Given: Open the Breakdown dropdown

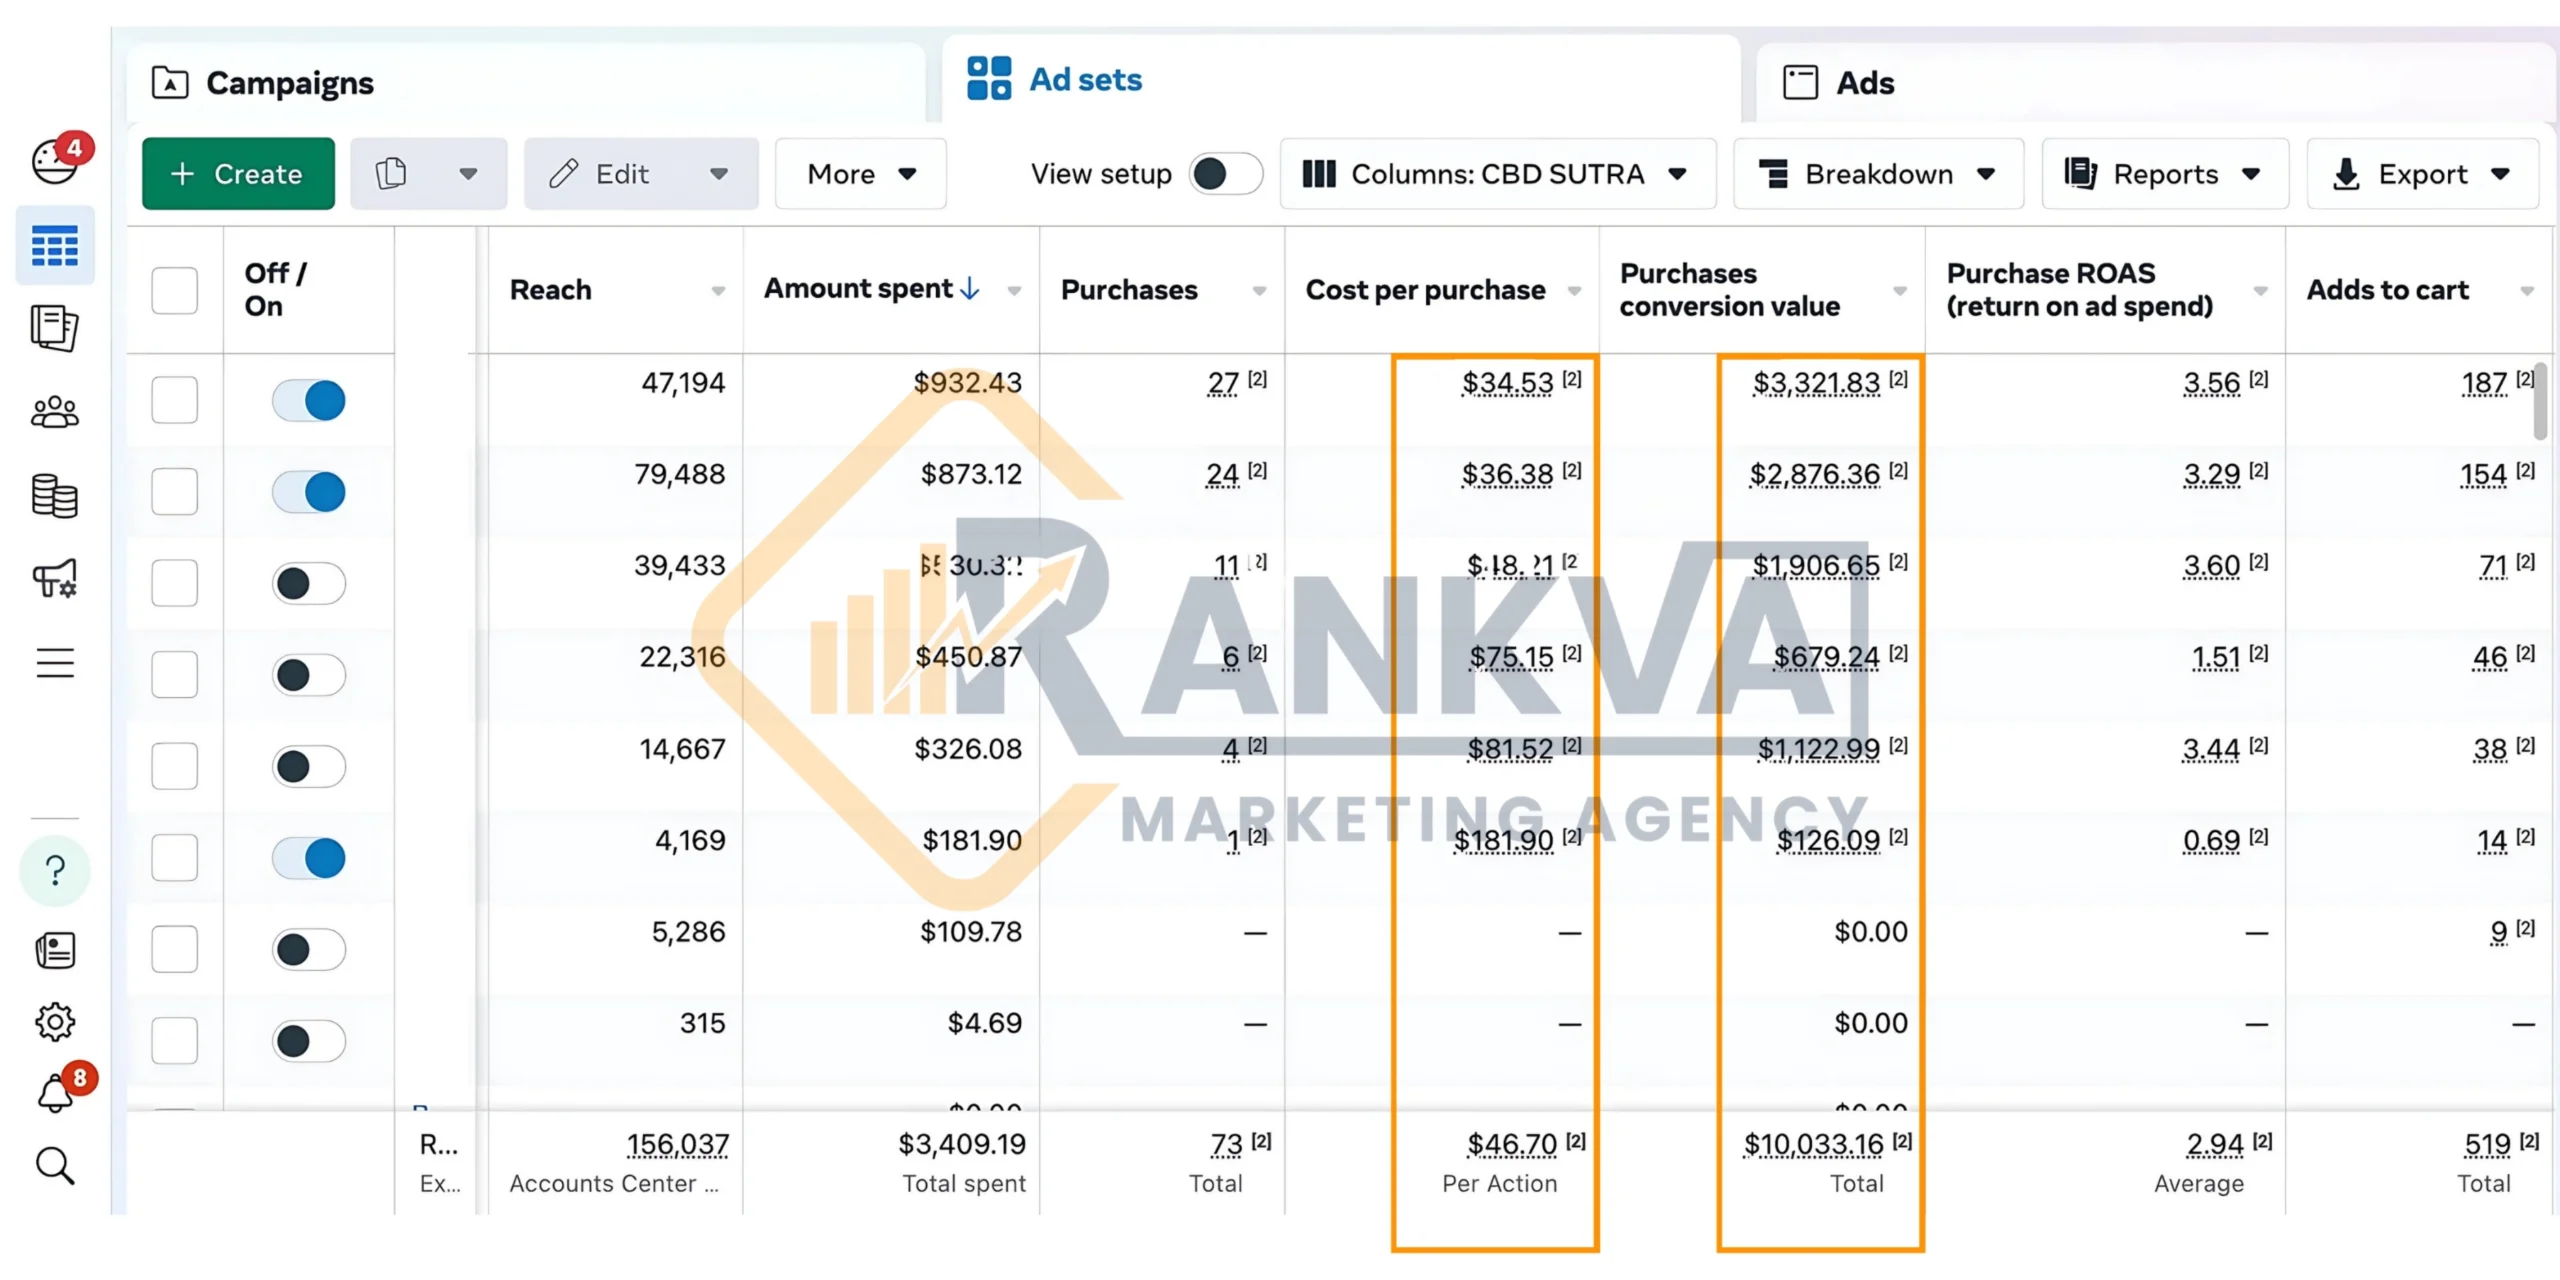Looking at the screenshot, I should [x=1878, y=173].
